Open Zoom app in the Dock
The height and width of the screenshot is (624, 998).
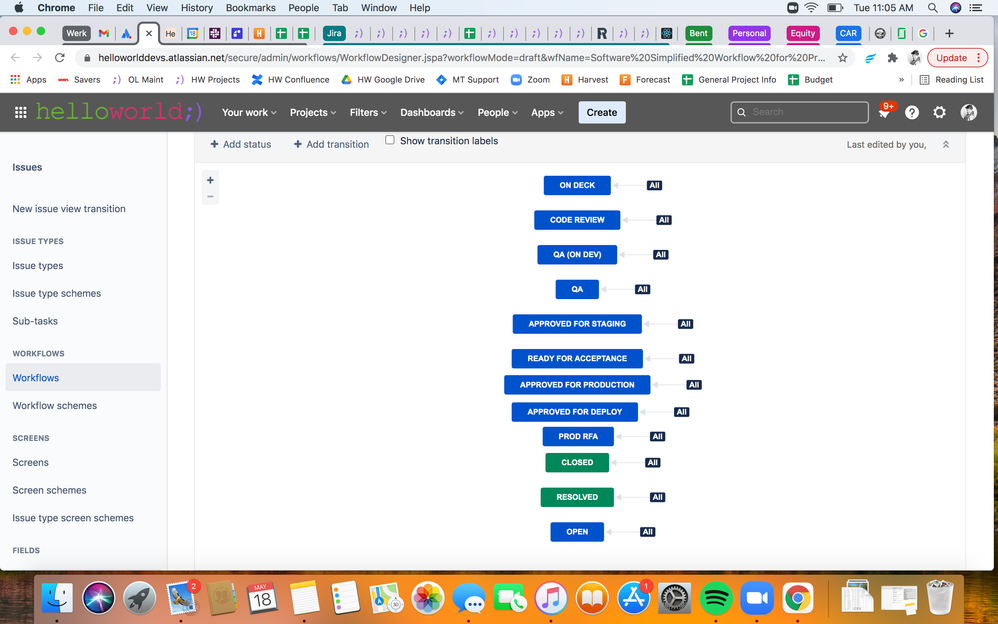click(x=757, y=598)
